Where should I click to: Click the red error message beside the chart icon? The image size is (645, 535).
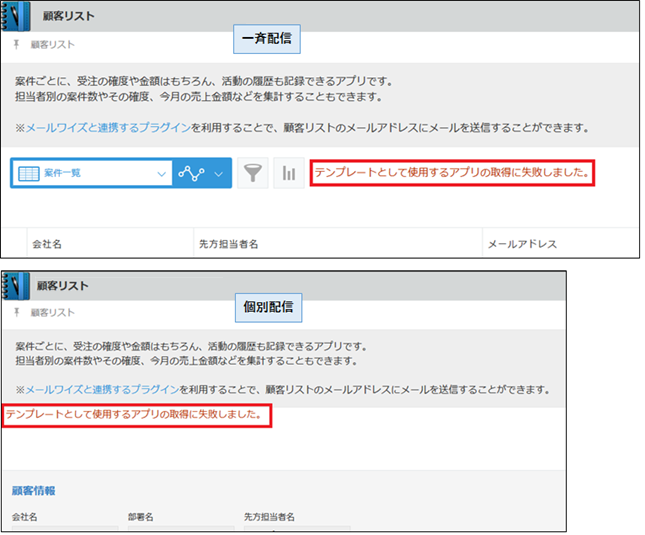[x=450, y=173]
